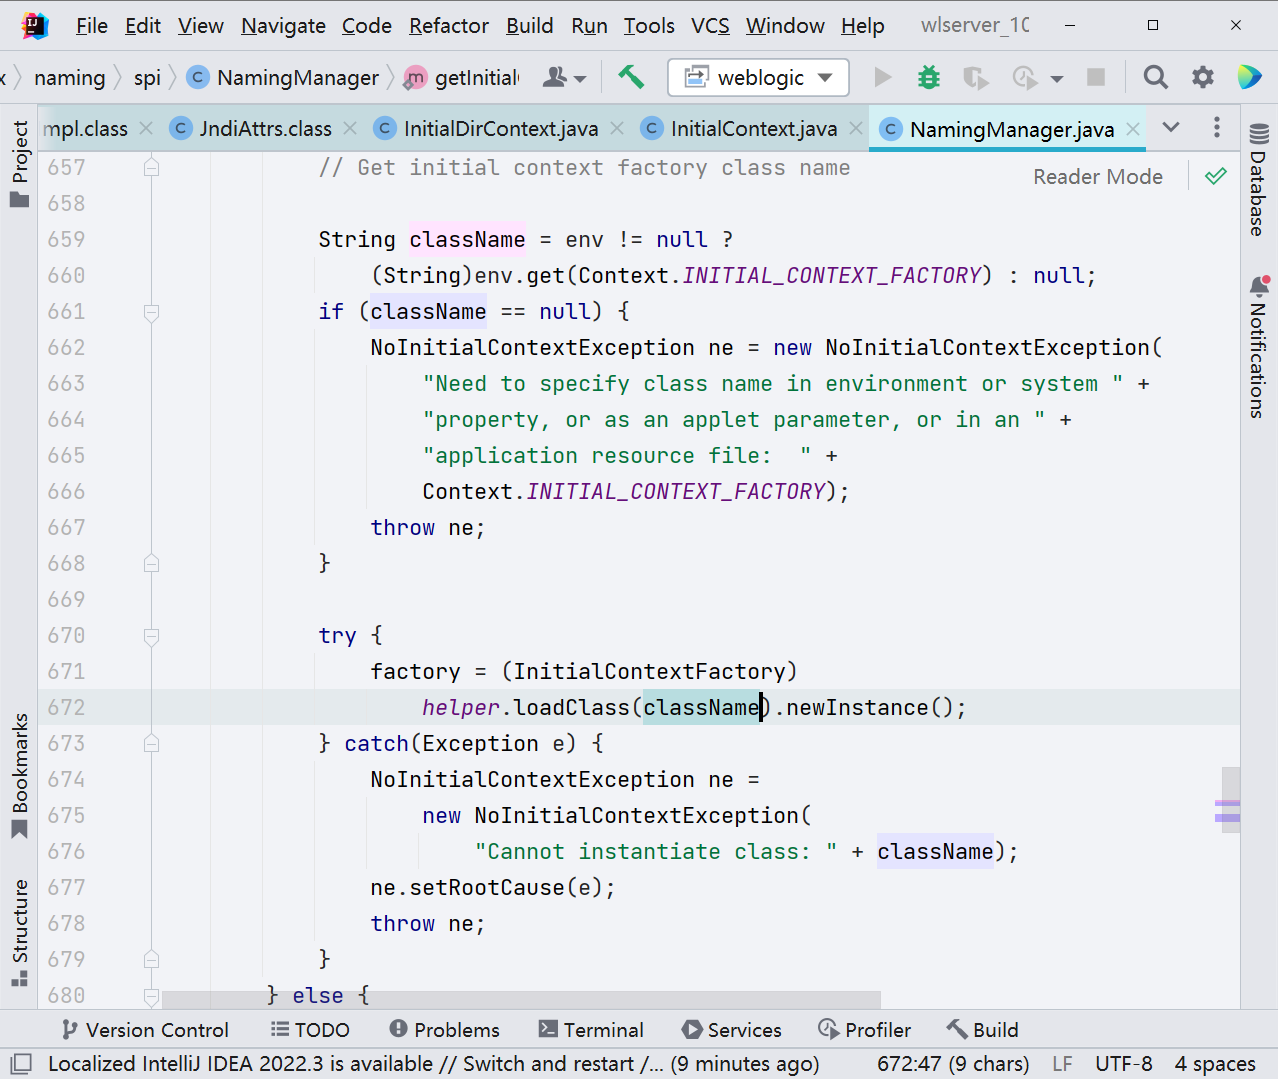The image size is (1278, 1079).
Task: Start debugging with the bug icon
Action: point(928,77)
